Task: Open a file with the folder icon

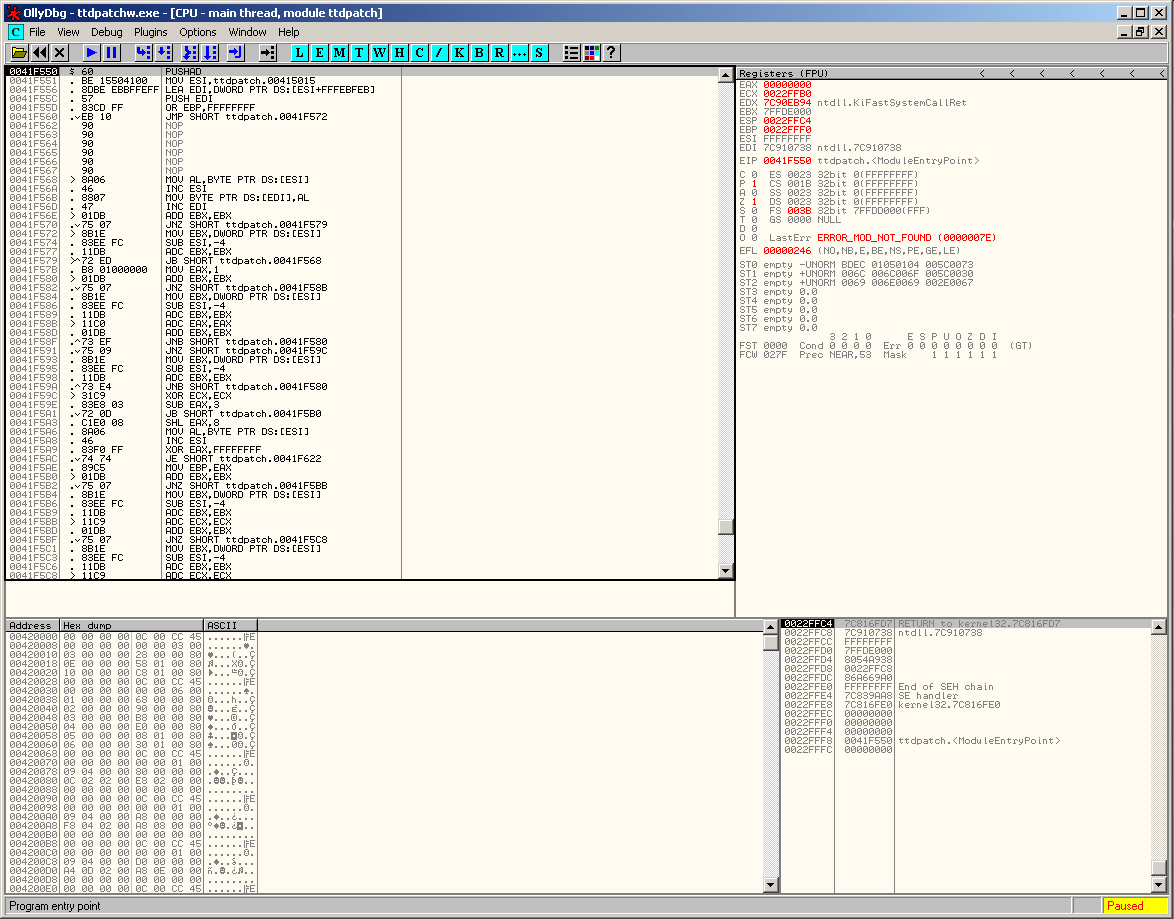Action: [19, 52]
